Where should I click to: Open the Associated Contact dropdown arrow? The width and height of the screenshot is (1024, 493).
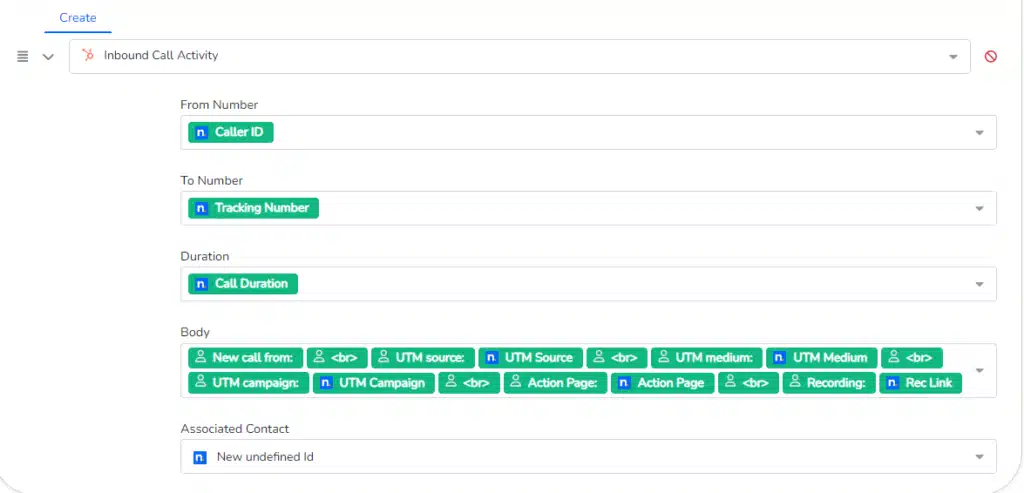(980, 457)
